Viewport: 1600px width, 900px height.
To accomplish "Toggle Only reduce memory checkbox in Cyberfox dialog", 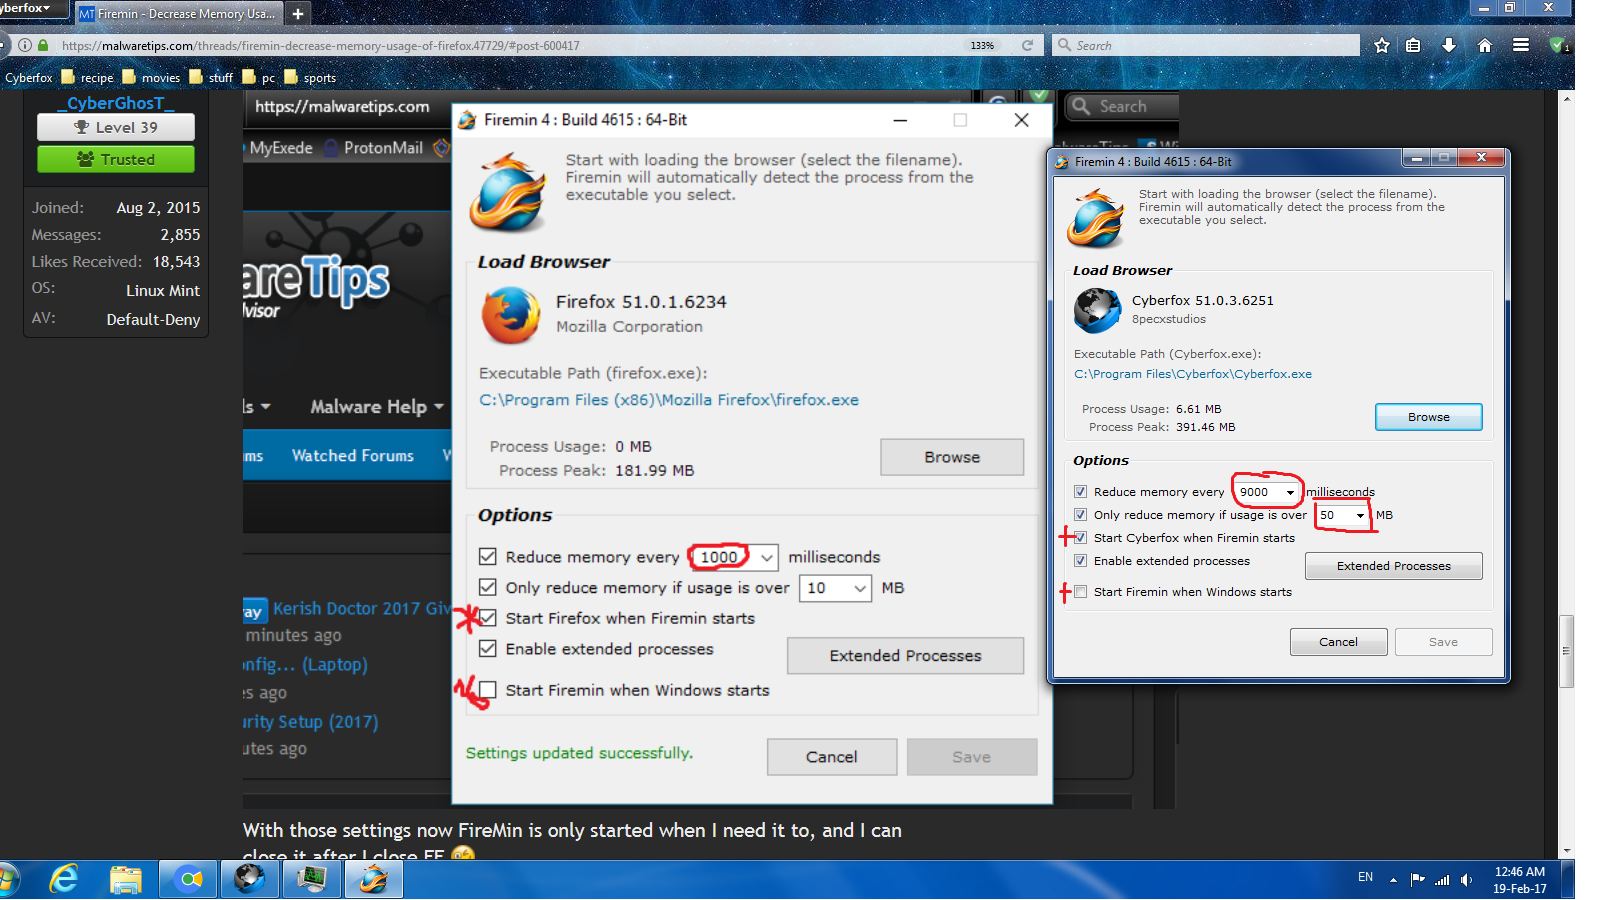I will tap(1080, 514).
